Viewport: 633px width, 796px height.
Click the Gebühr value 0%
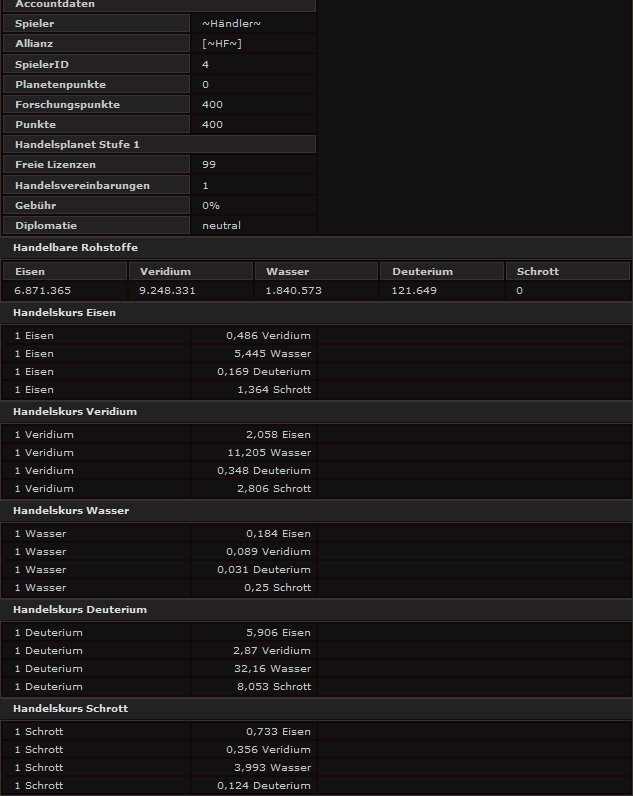210,205
